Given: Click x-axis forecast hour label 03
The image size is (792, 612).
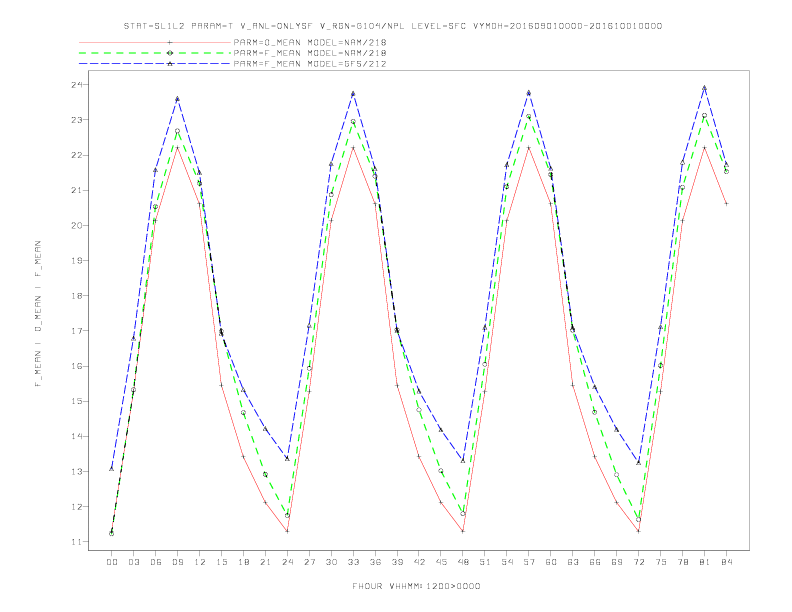Looking at the screenshot, I should (x=133, y=562).
